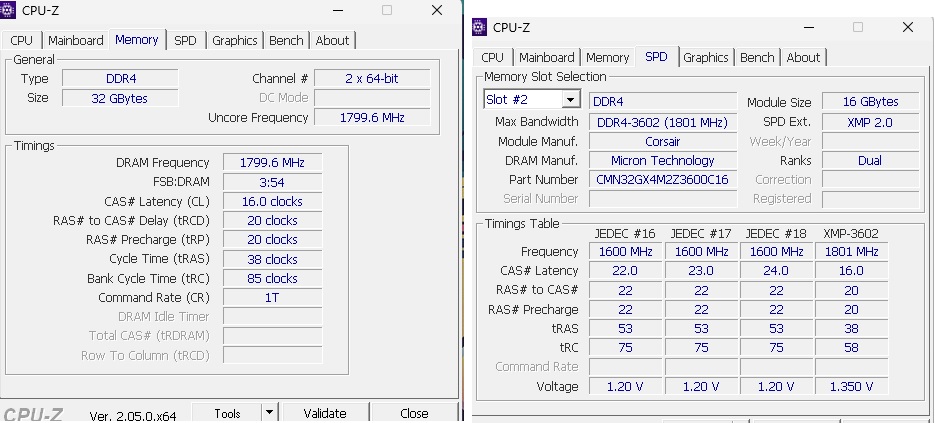Click the Close button in Memory window
935x423 pixels.
click(x=414, y=413)
